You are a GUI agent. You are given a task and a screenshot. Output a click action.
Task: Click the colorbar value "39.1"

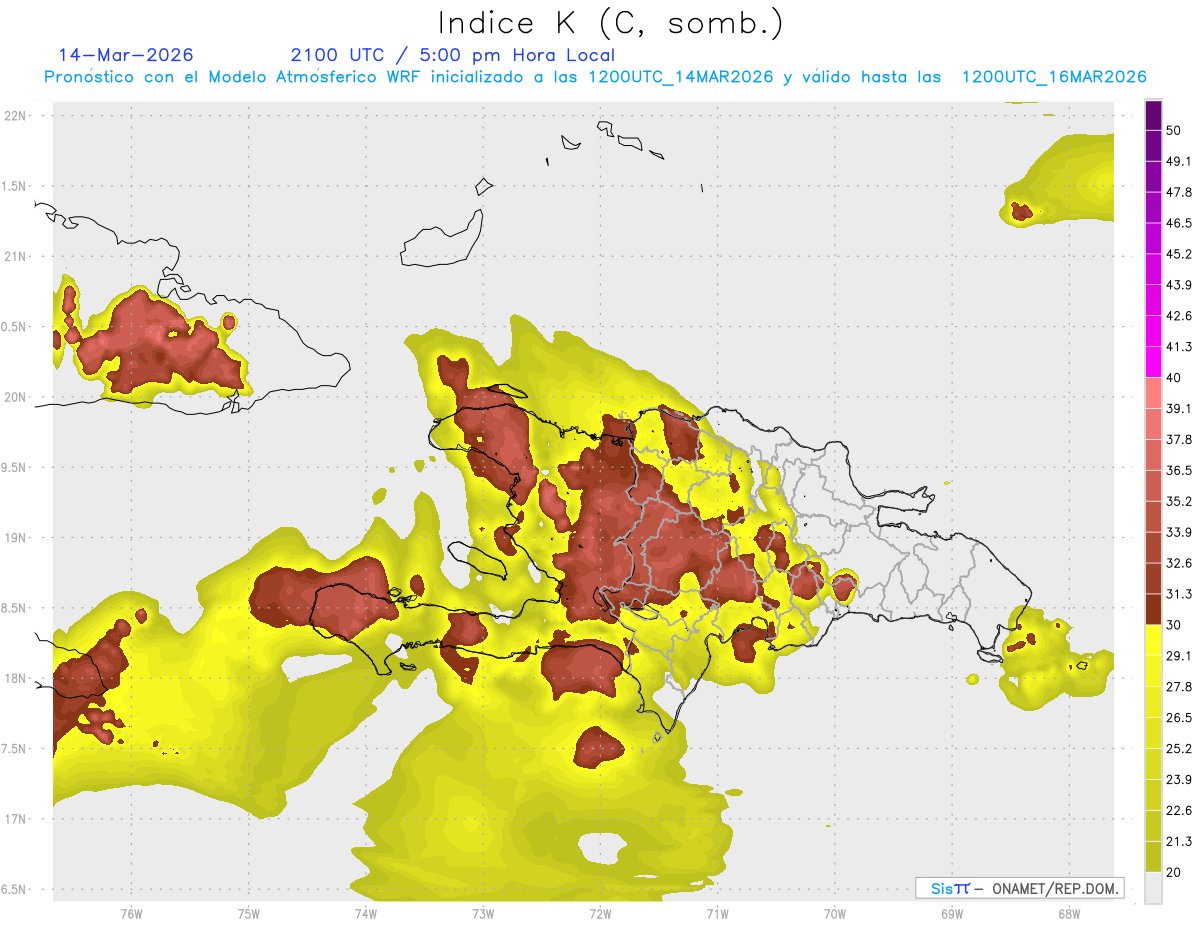pos(1179,409)
